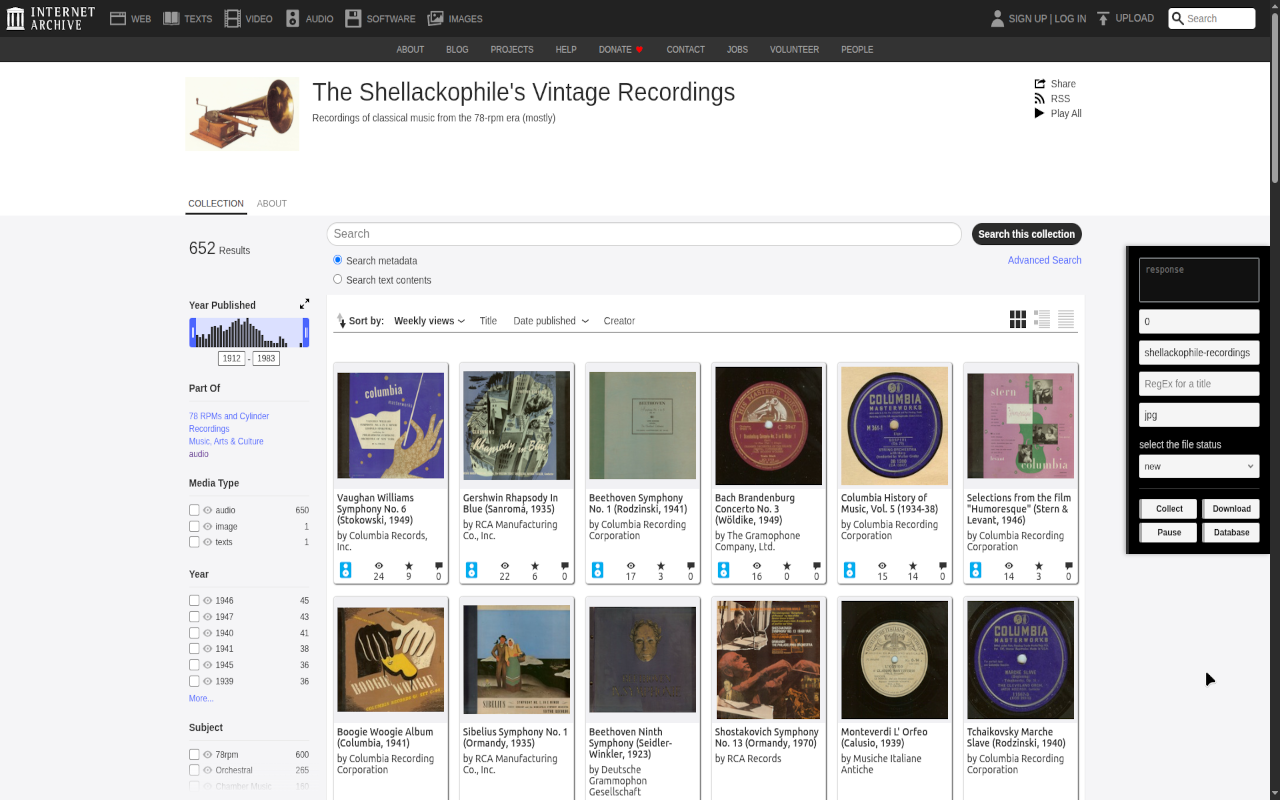Sort results by Title
1280x800 pixels.
click(x=488, y=321)
